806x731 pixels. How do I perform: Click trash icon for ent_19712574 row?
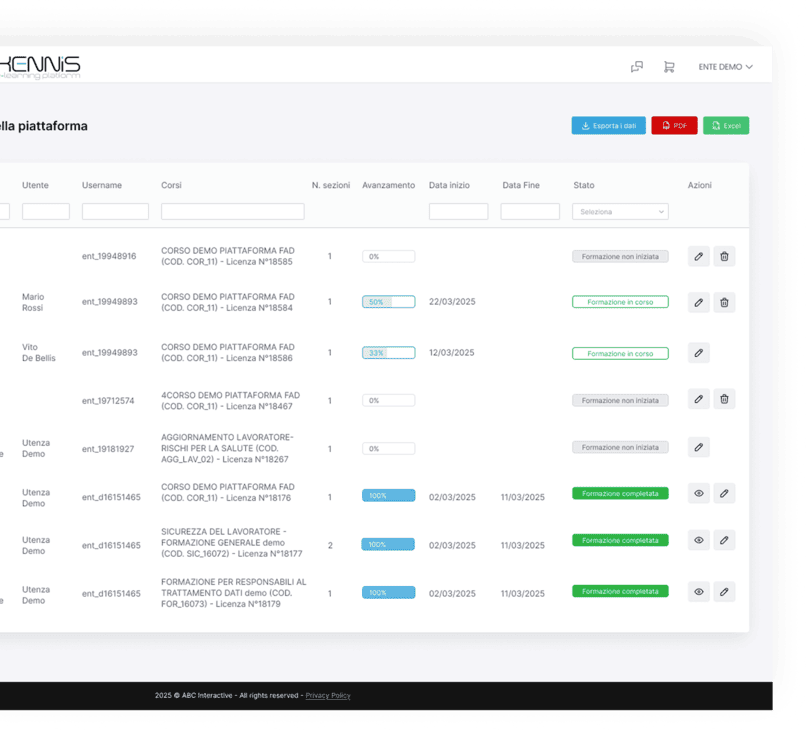pyautogui.click(x=725, y=399)
